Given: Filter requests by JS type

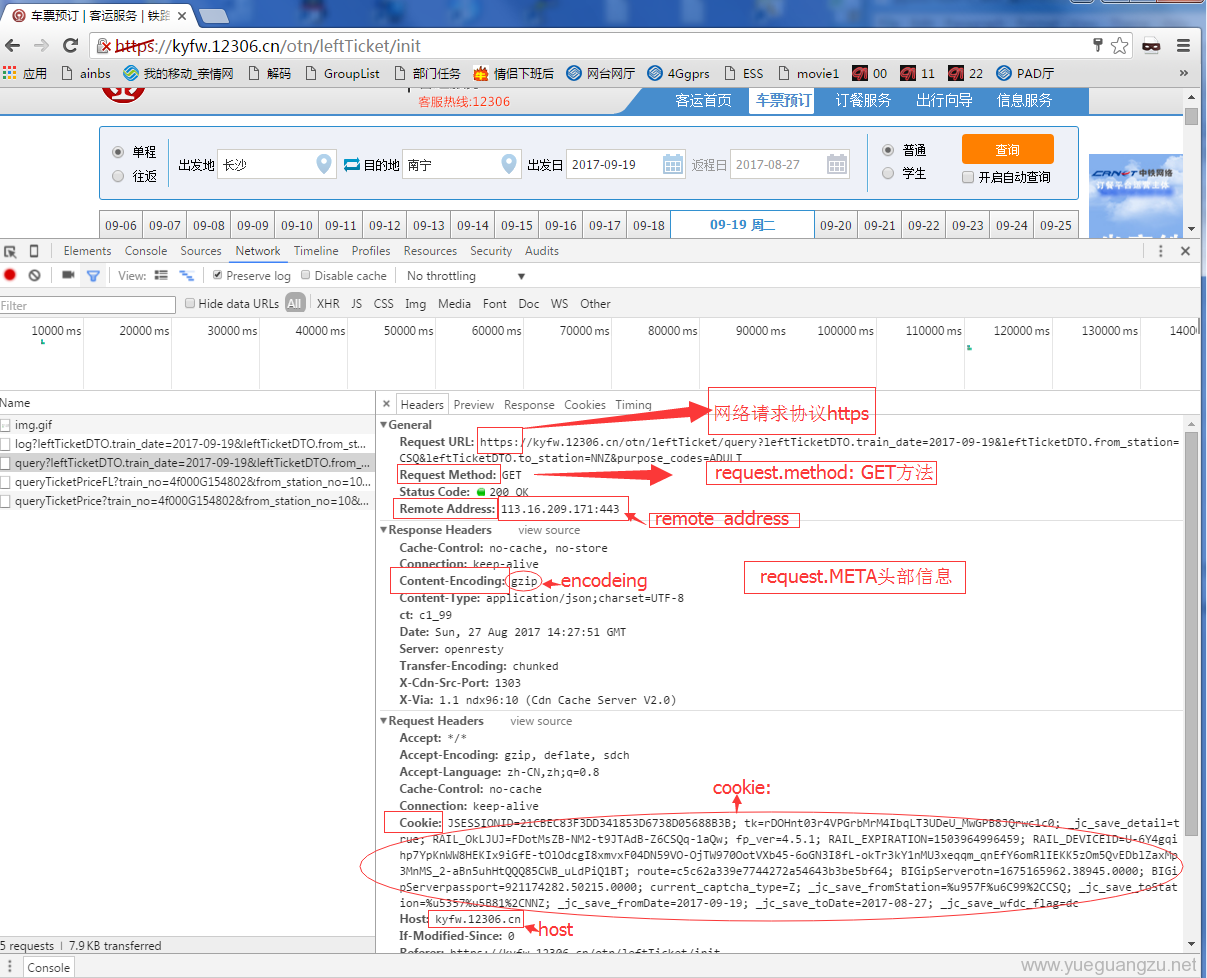Looking at the screenshot, I should (x=357, y=303).
